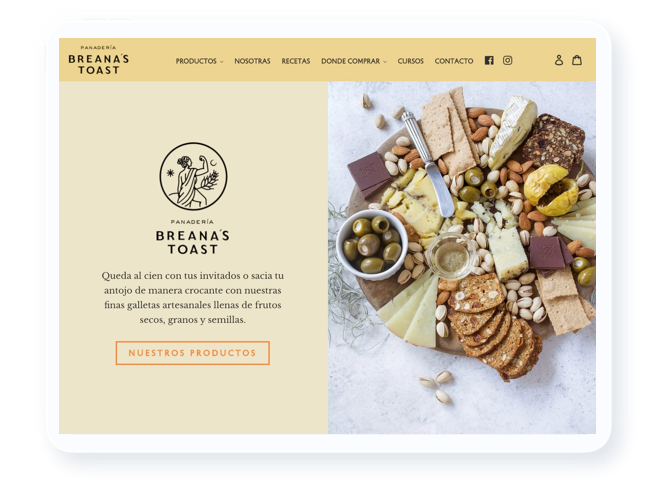Click the Panadería label above hero title

tap(192, 222)
